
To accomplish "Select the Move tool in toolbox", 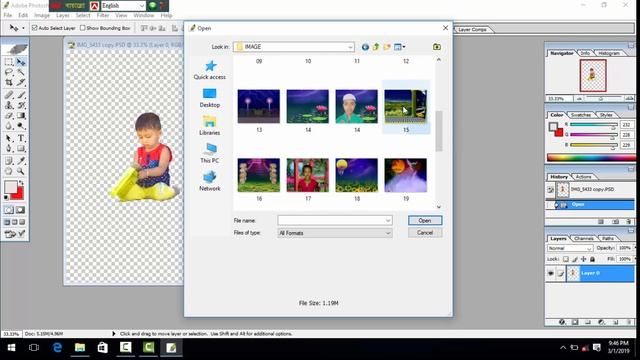I will (x=21, y=62).
